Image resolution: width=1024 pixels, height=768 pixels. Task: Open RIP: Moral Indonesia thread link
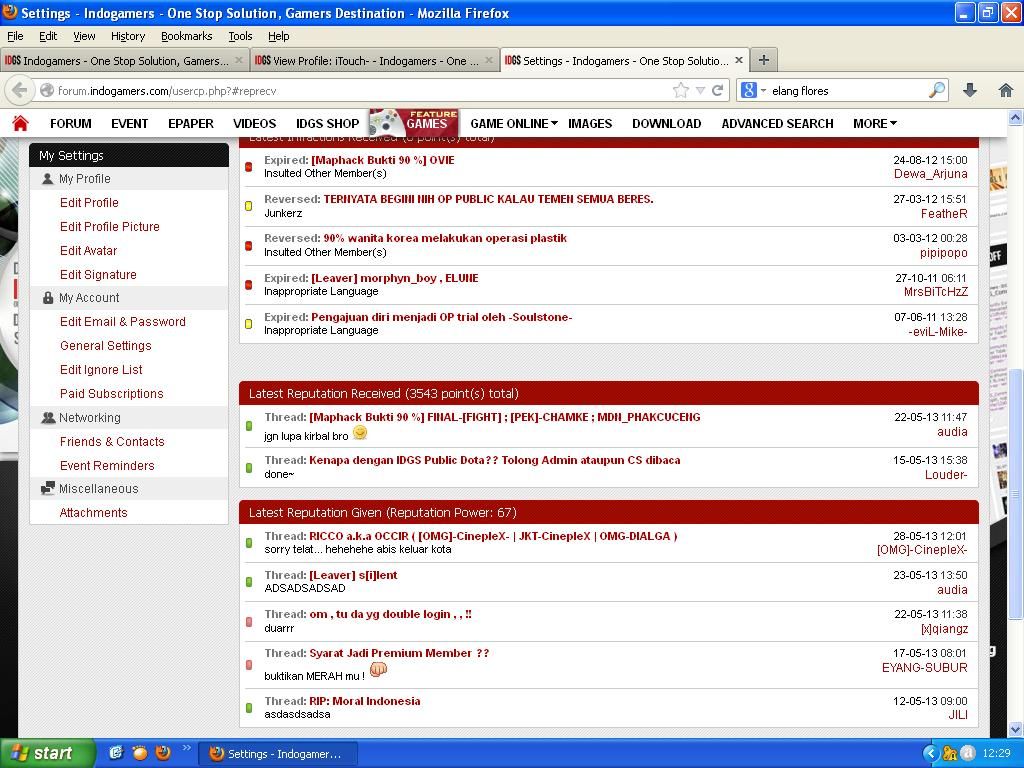coord(364,701)
